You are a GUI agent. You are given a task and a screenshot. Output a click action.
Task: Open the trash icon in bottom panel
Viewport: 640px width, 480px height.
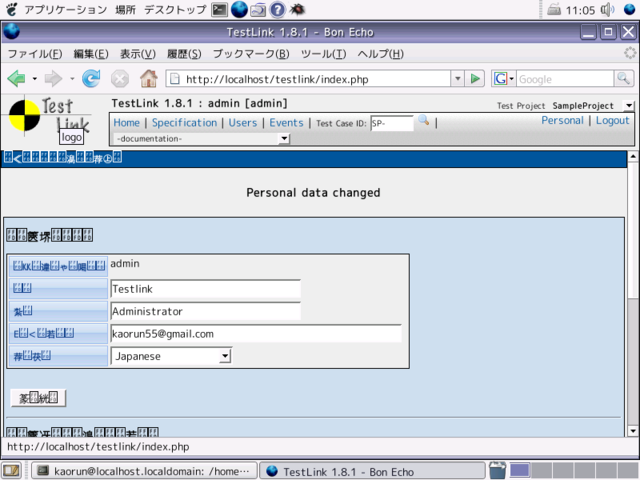(x=498, y=471)
